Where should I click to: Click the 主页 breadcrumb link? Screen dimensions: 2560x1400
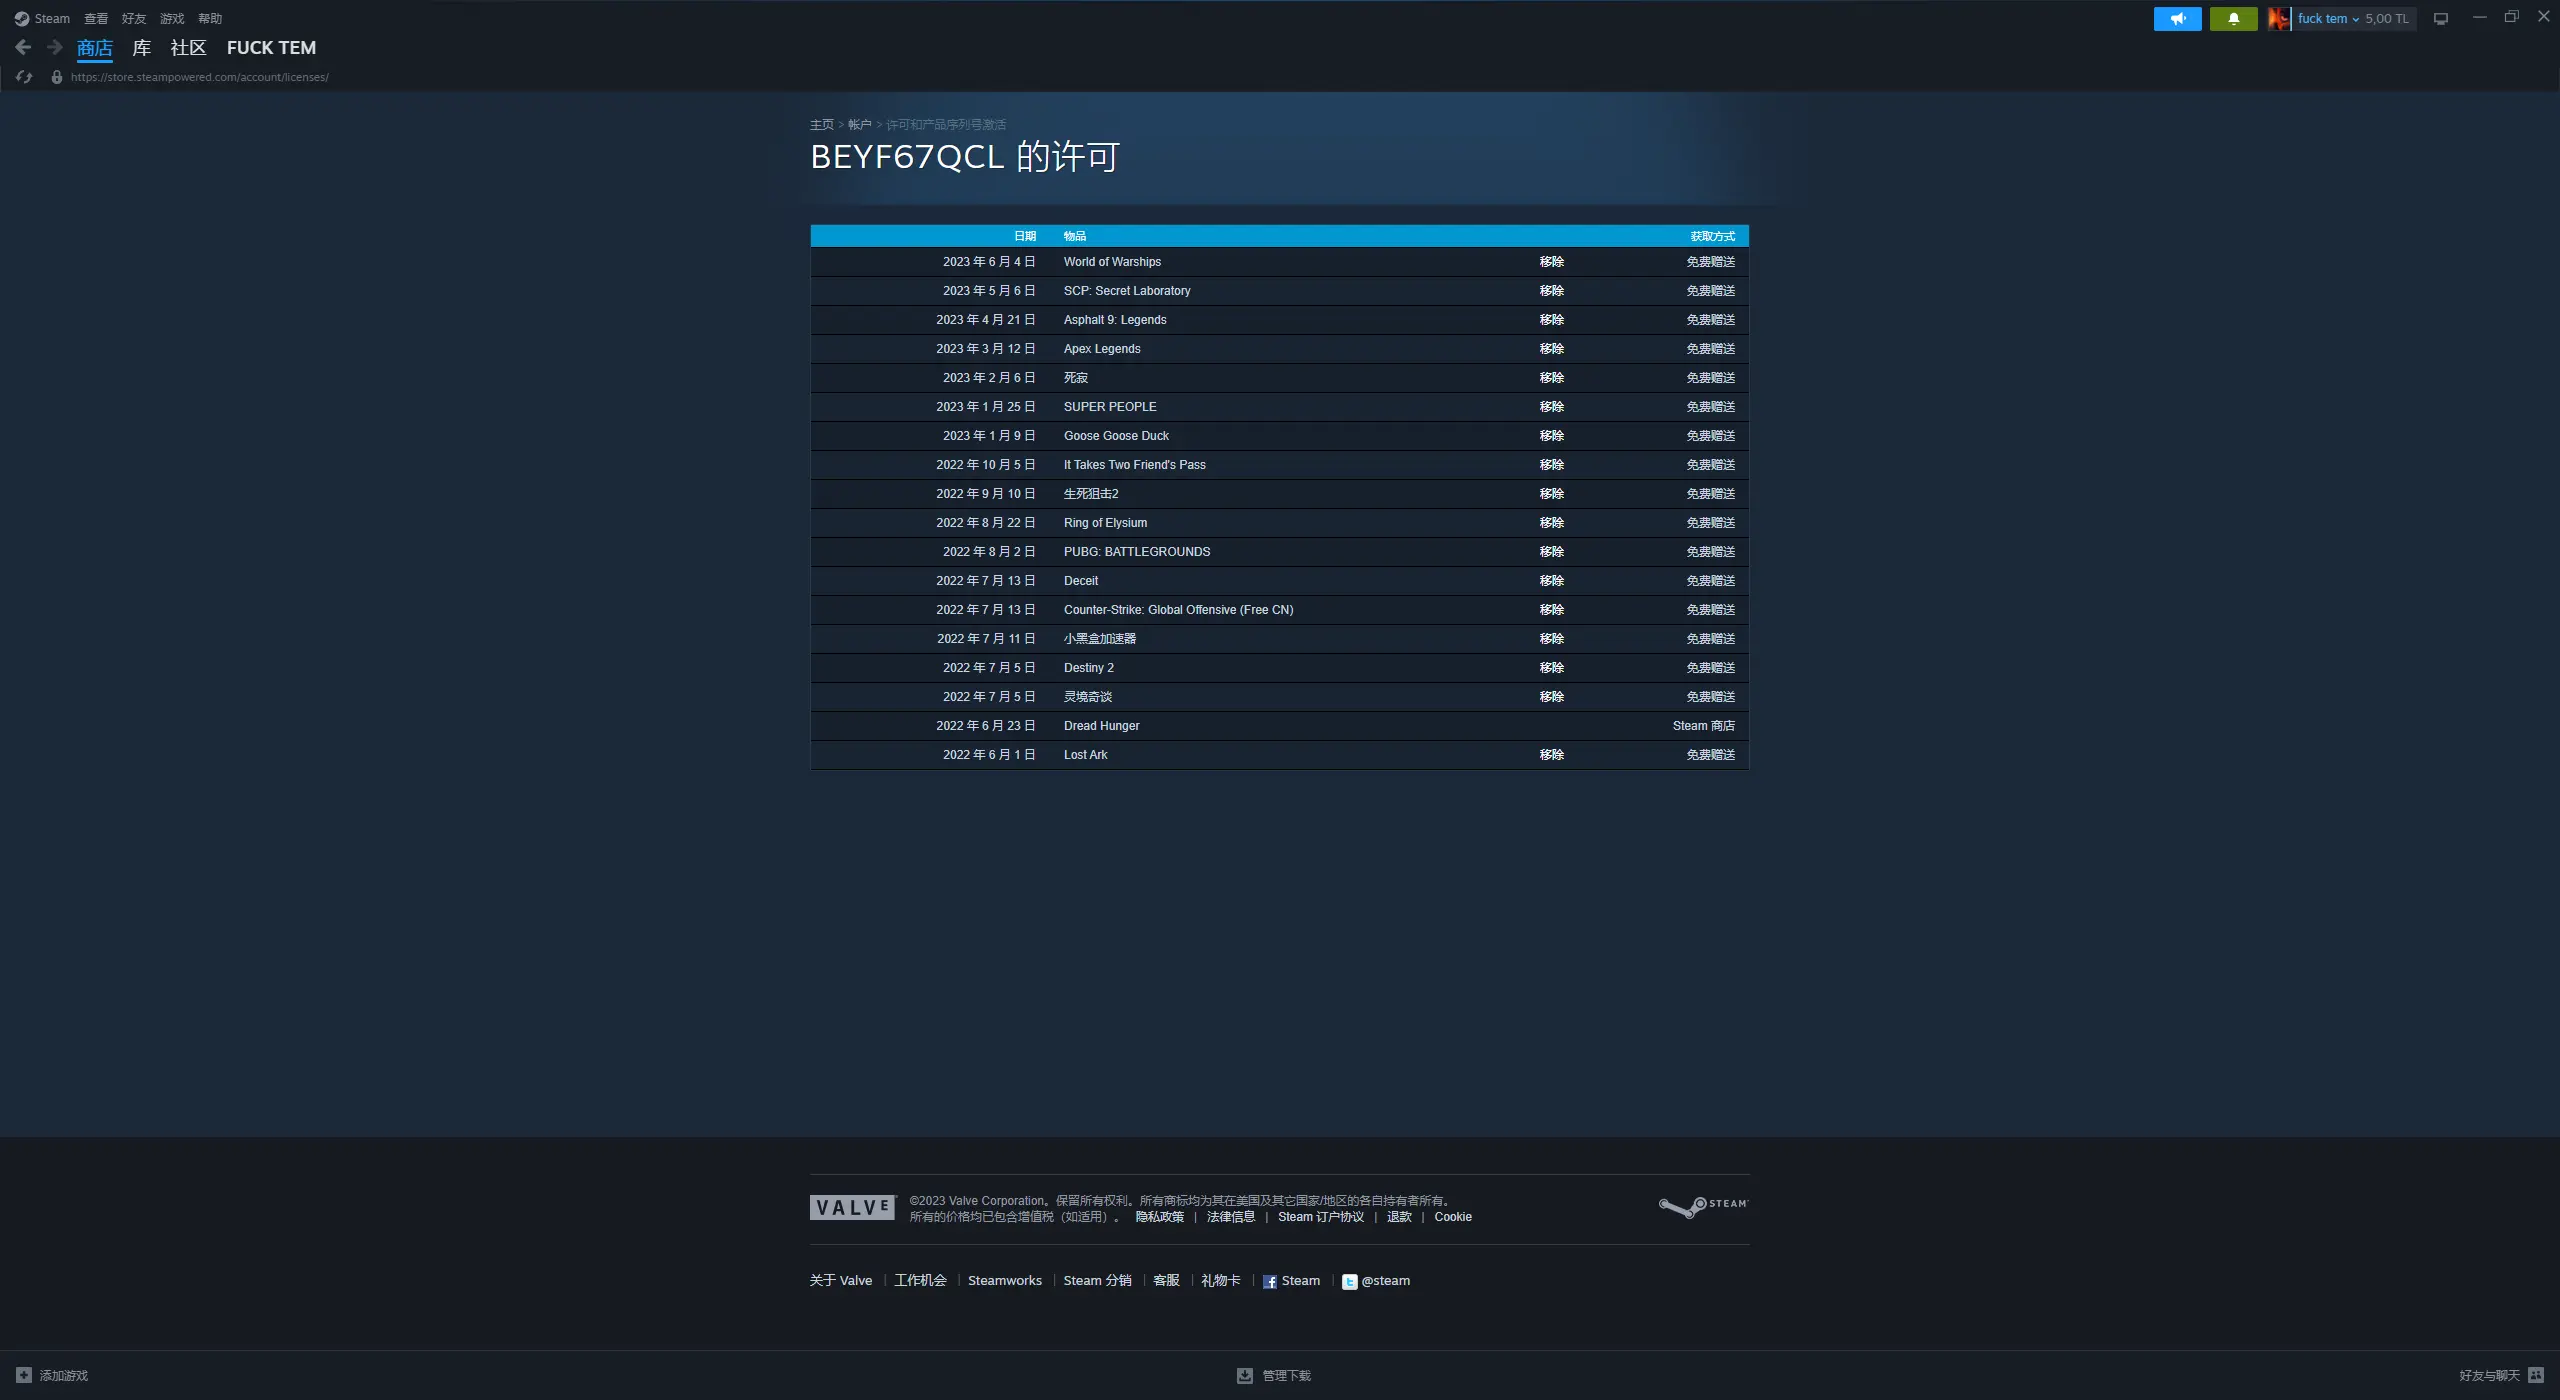[822, 124]
